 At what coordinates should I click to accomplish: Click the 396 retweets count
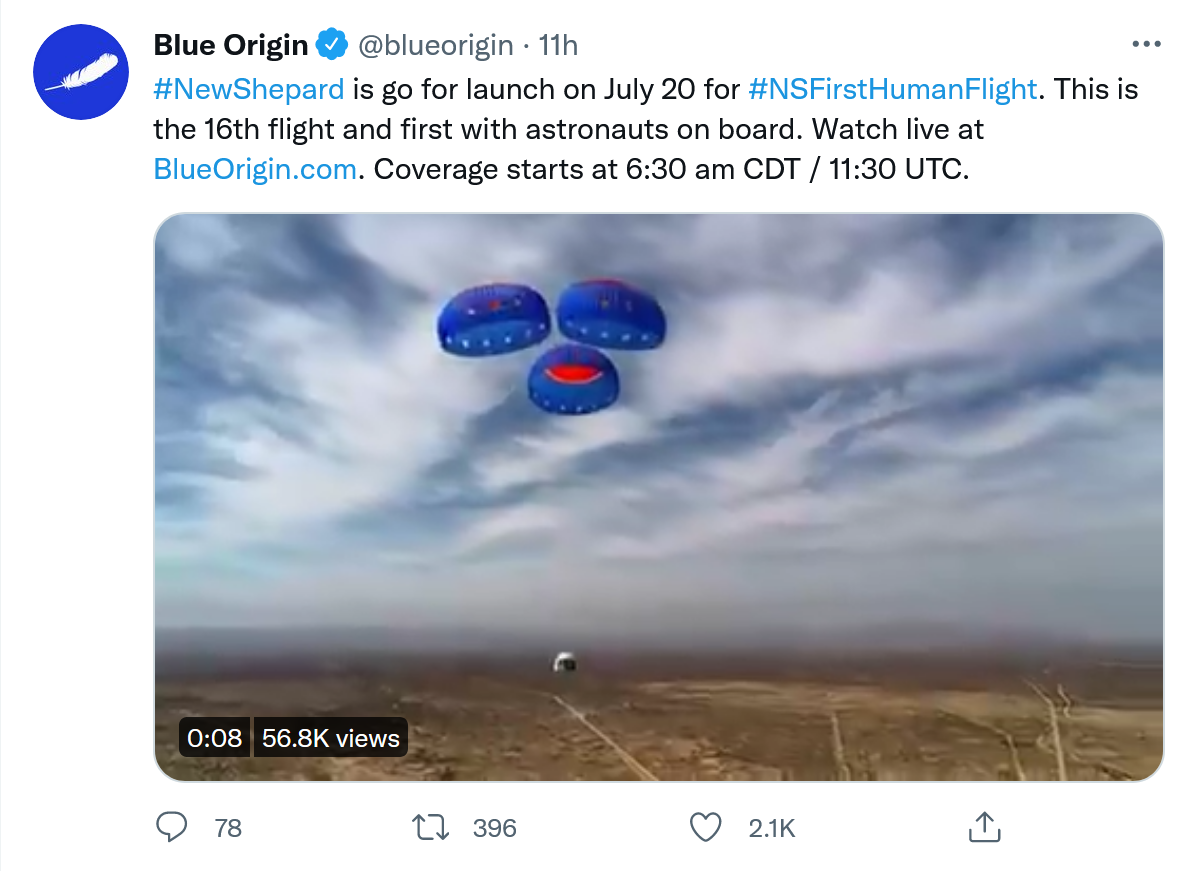(x=494, y=827)
